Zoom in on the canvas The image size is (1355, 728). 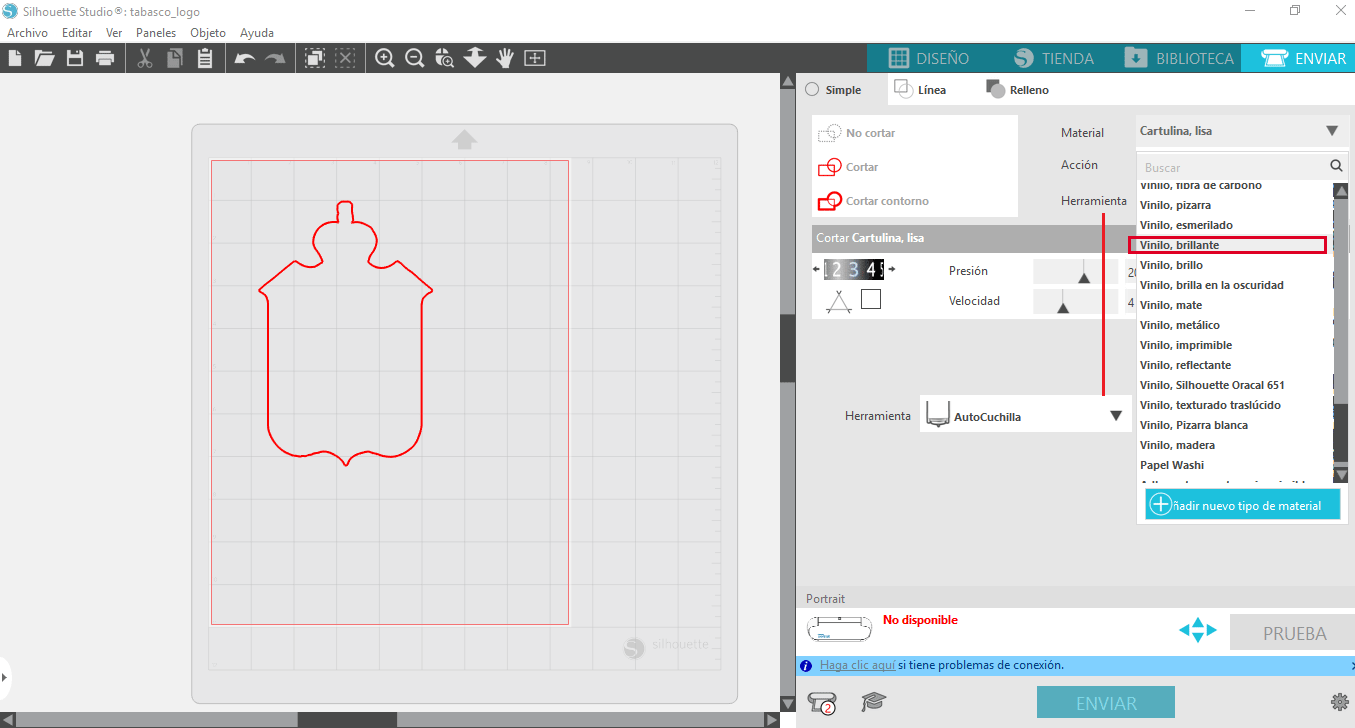[384, 58]
